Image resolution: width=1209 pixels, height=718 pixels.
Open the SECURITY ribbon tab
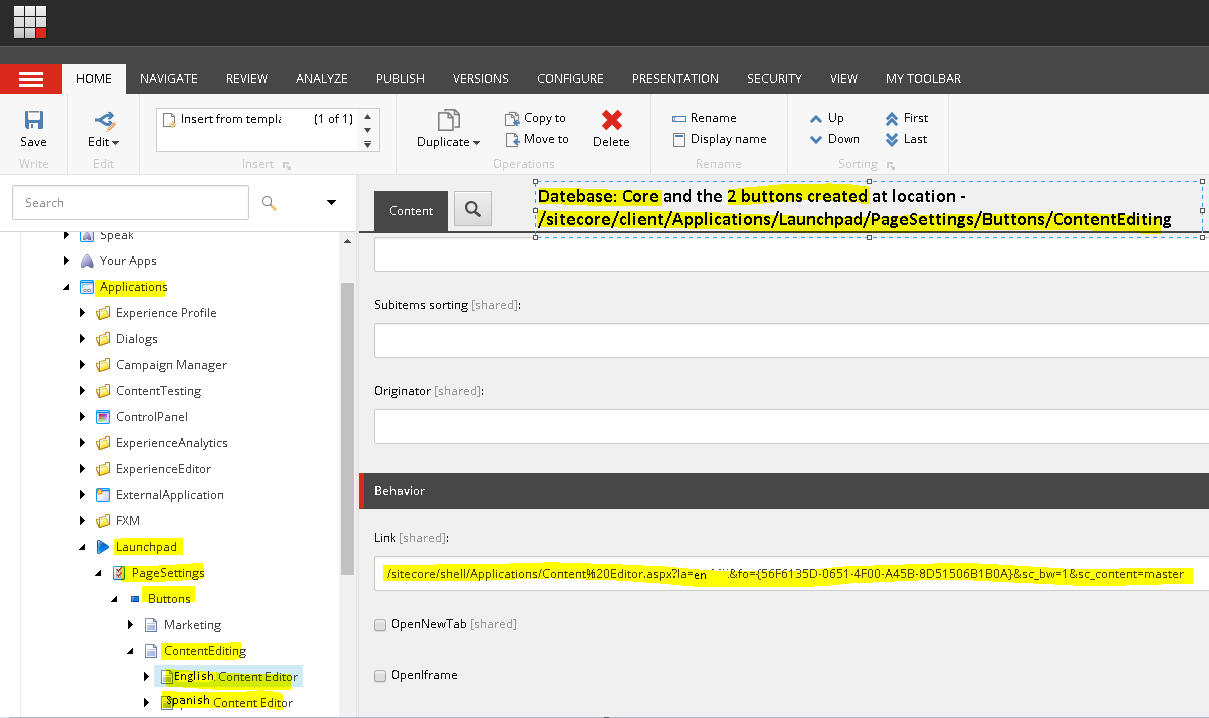point(774,79)
